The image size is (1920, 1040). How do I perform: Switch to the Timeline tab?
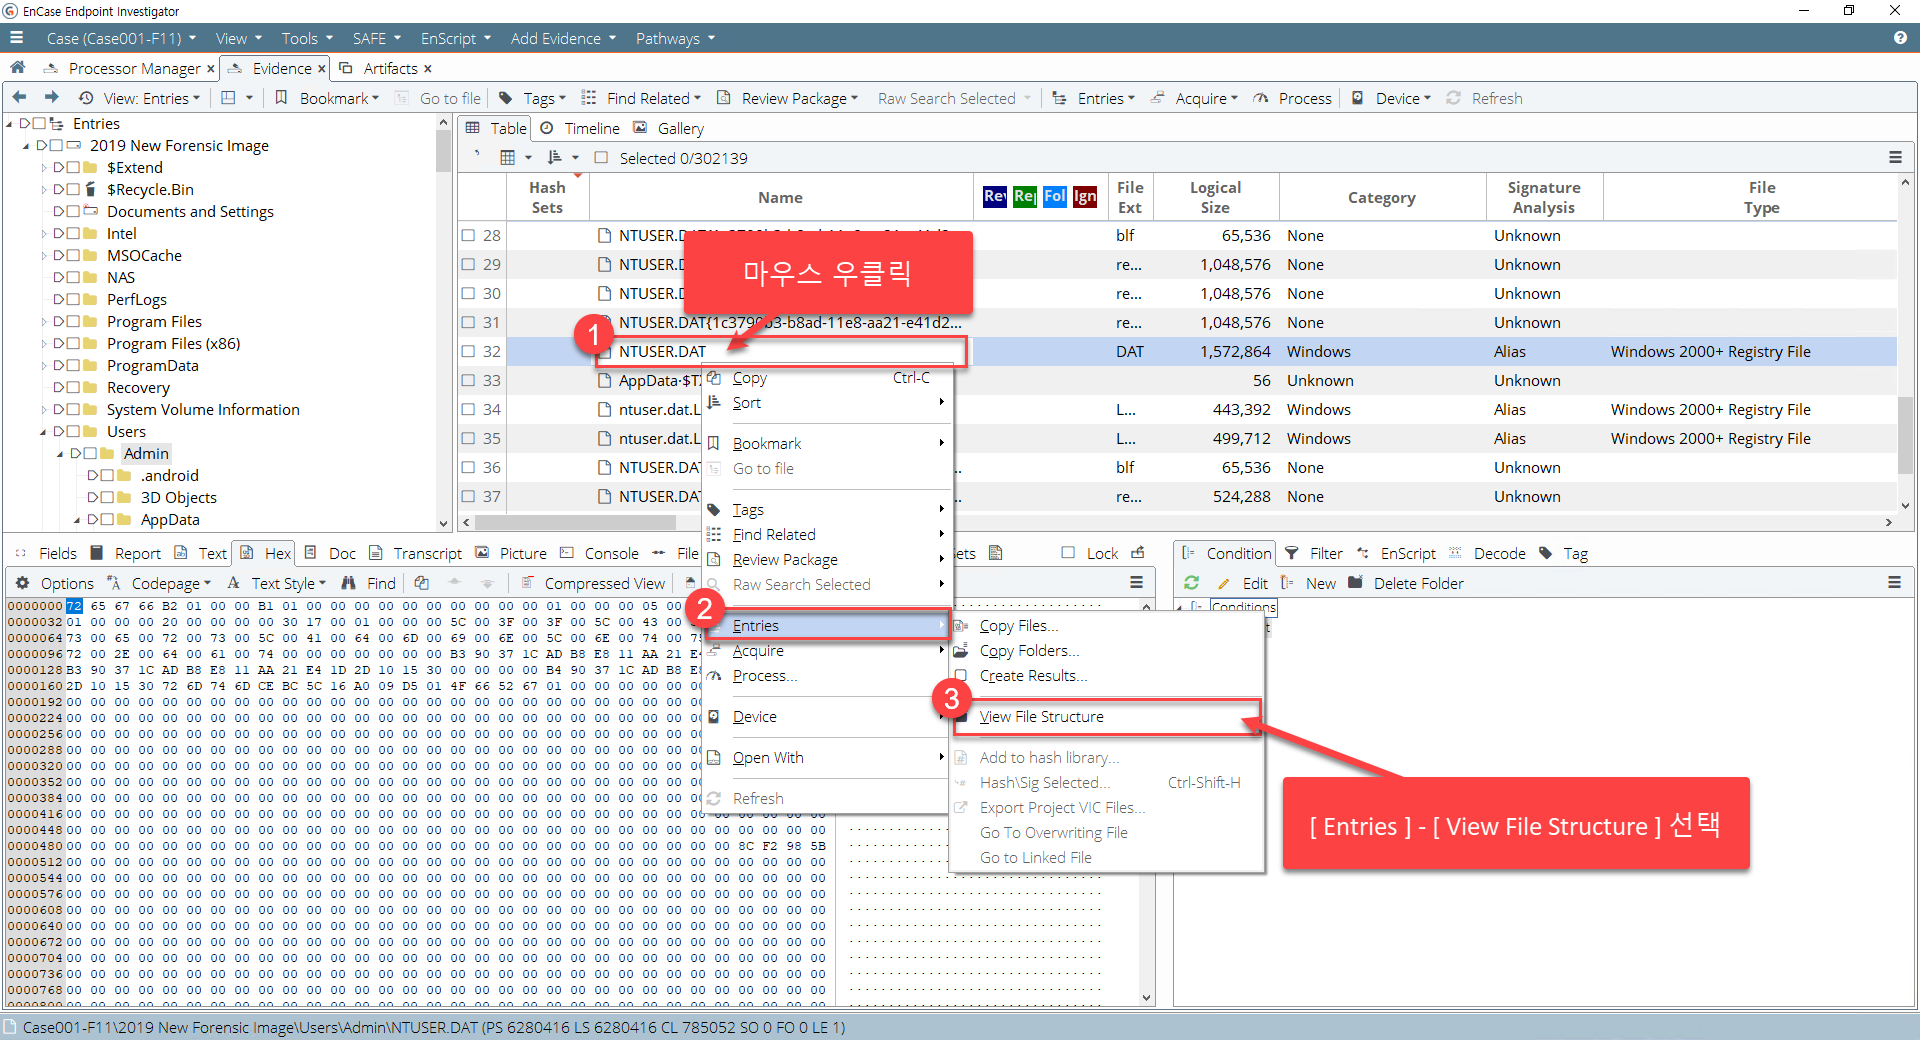click(x=591, y=128)
